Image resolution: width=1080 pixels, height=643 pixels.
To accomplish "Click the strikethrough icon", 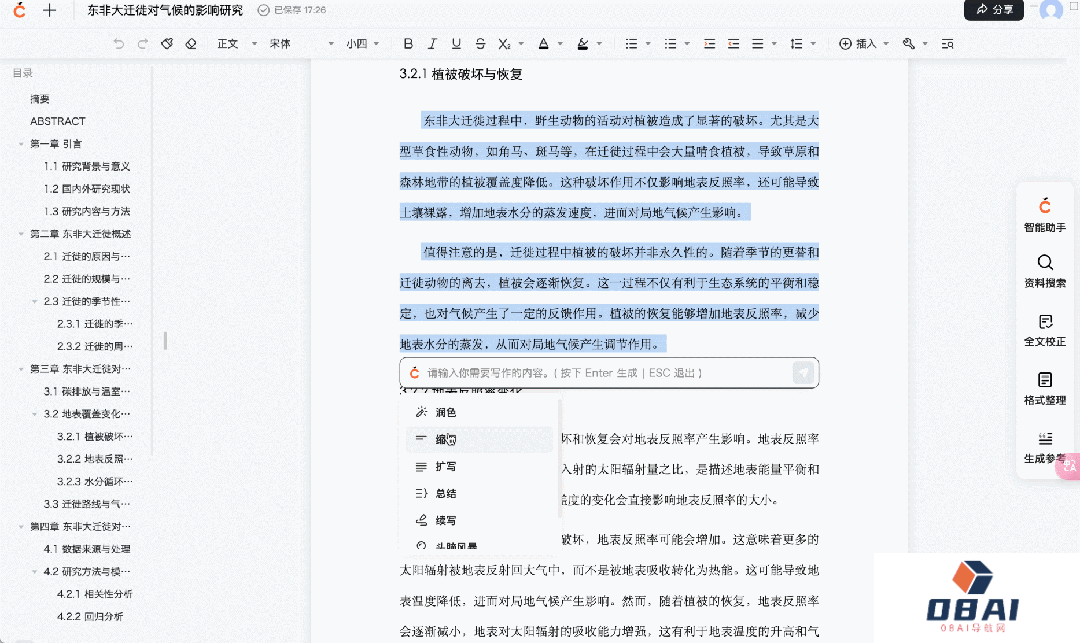I will [x=480, y=44].
